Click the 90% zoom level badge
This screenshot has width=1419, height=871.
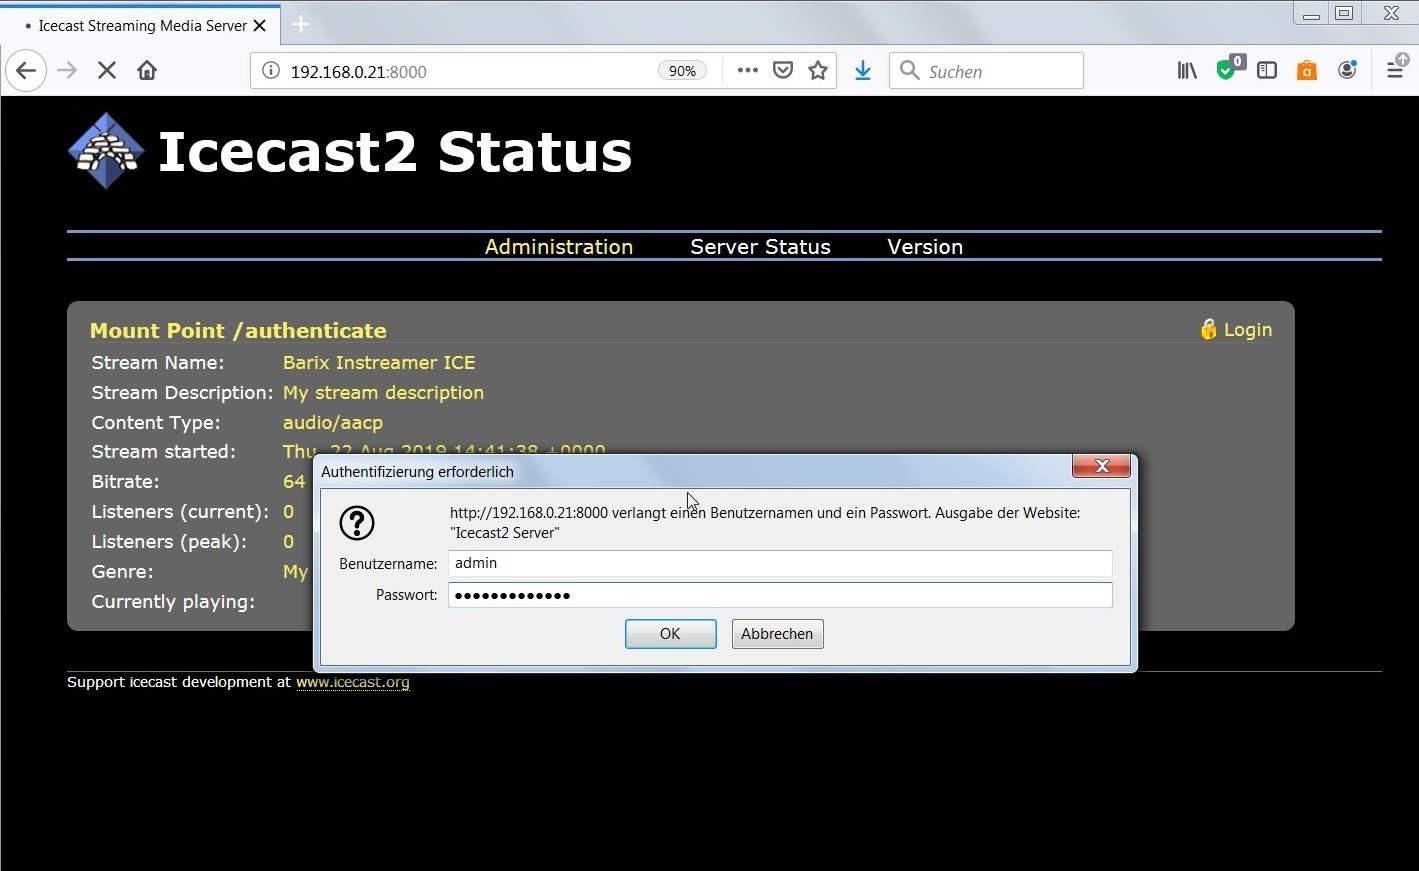click(682, 71)
